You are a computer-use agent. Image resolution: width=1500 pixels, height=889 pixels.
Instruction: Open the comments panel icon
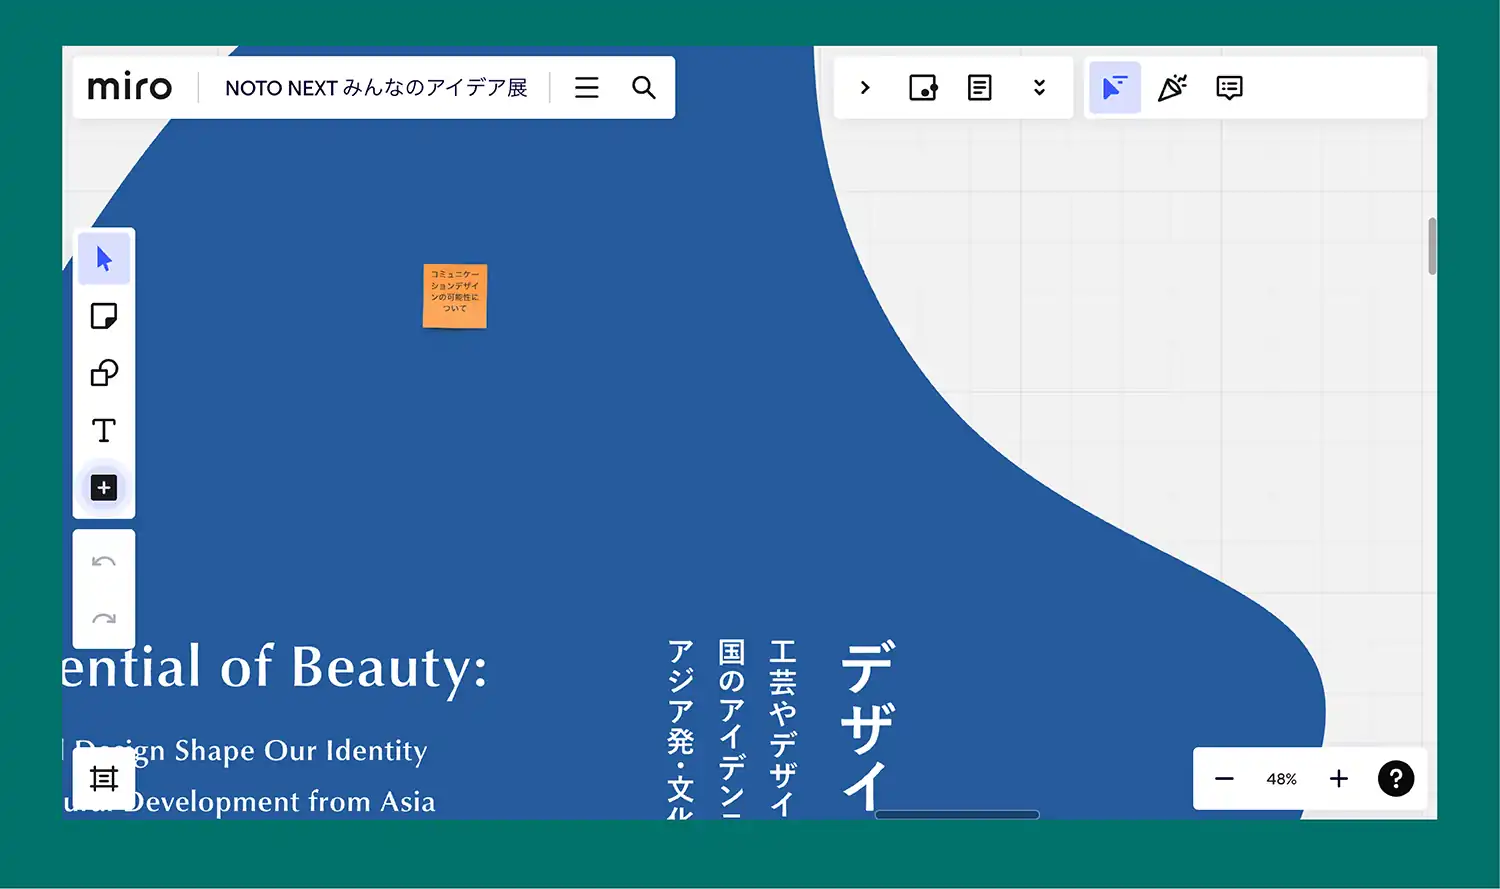[1229, 88]
